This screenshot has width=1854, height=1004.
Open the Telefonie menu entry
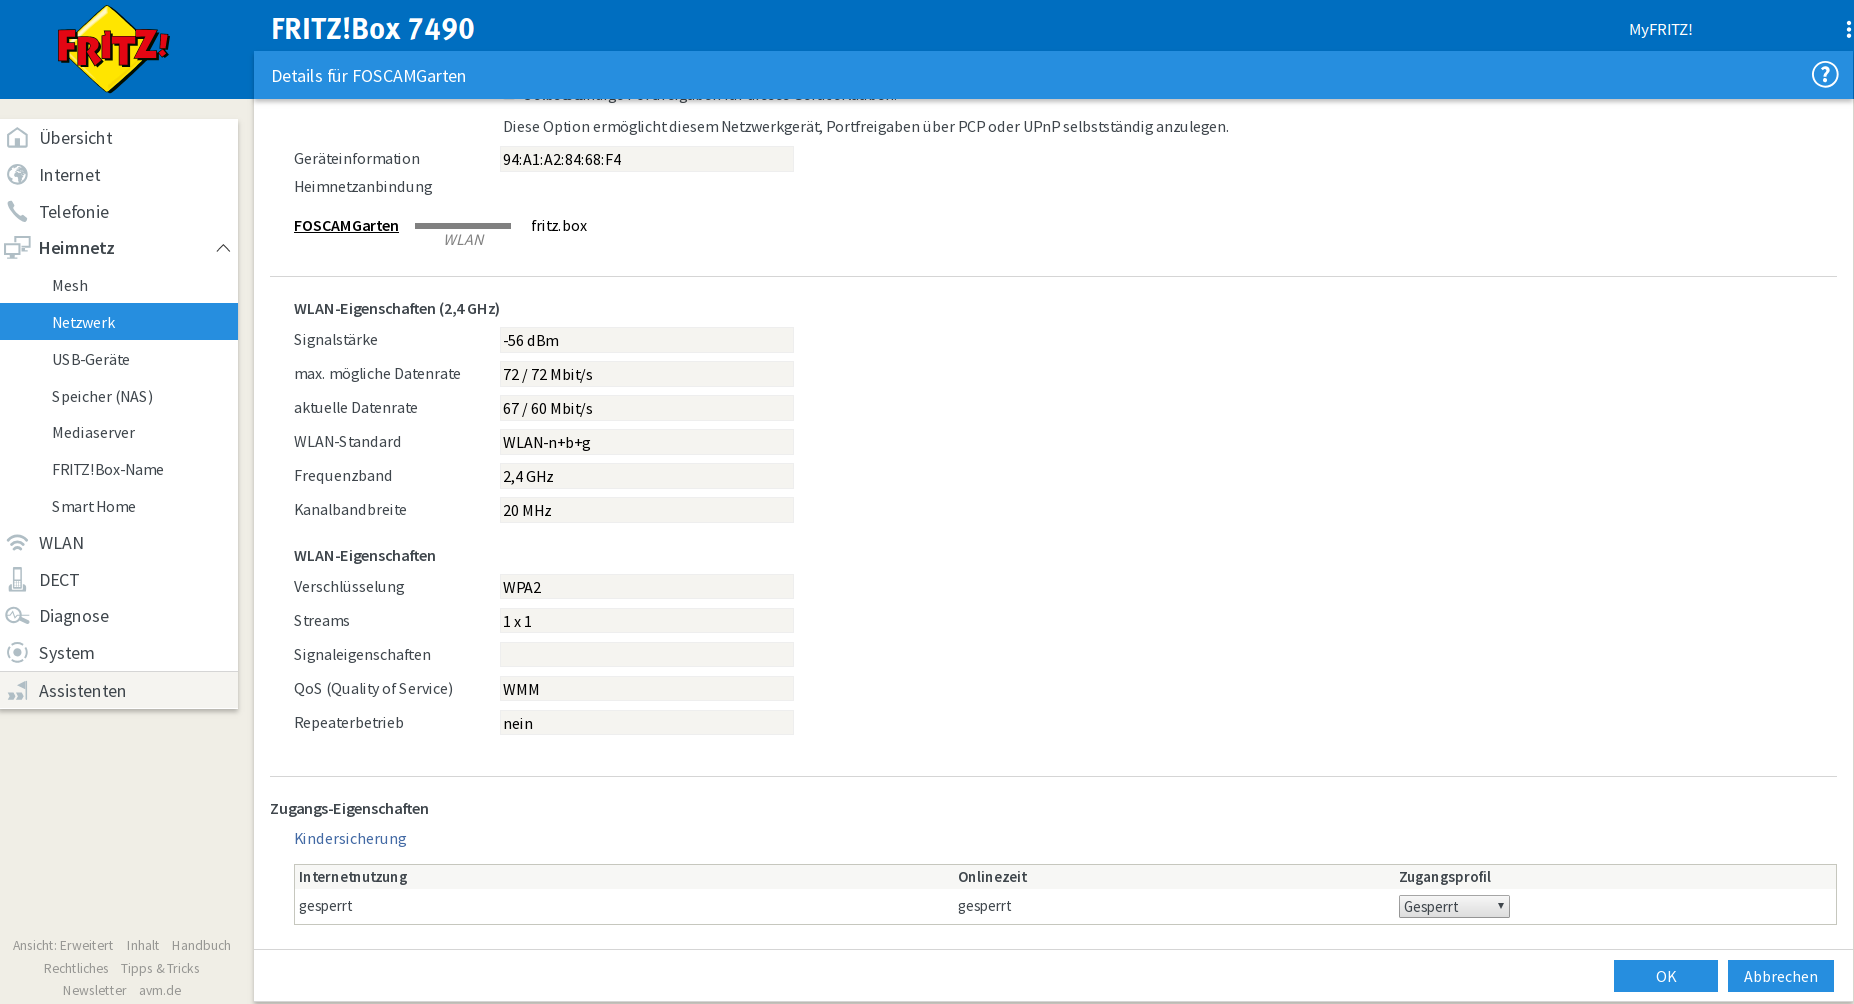click(x=119, y=212)
